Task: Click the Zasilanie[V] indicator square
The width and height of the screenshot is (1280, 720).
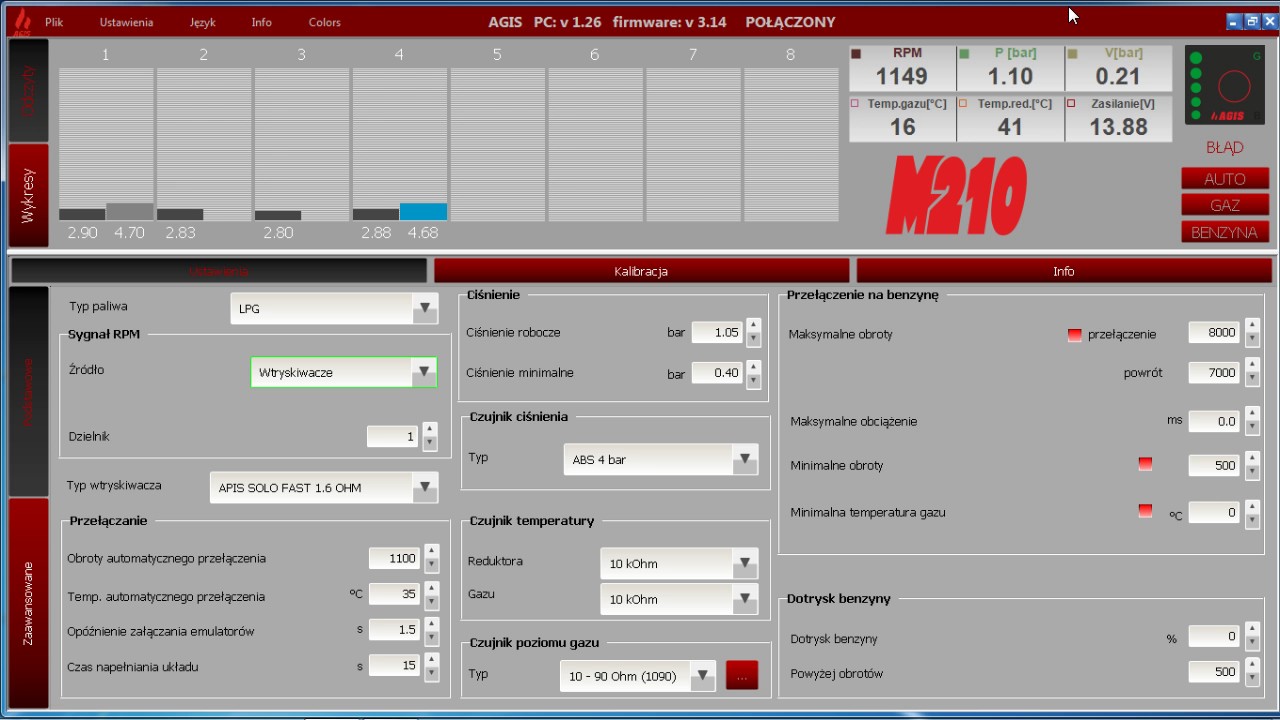Action: [1071, 104]
